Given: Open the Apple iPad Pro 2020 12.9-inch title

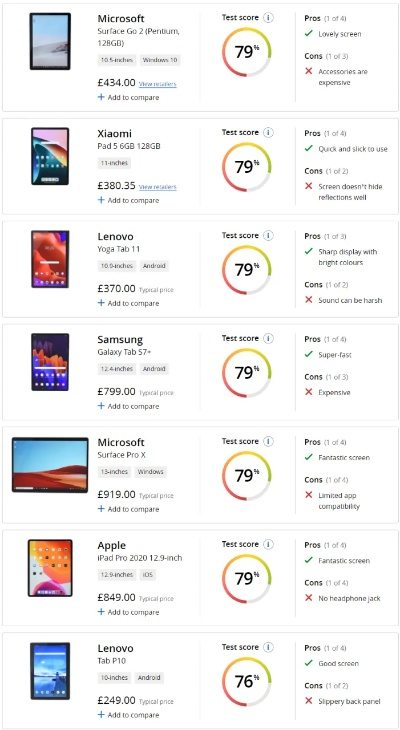Looking at the screenshot, I should coord(140,551).
